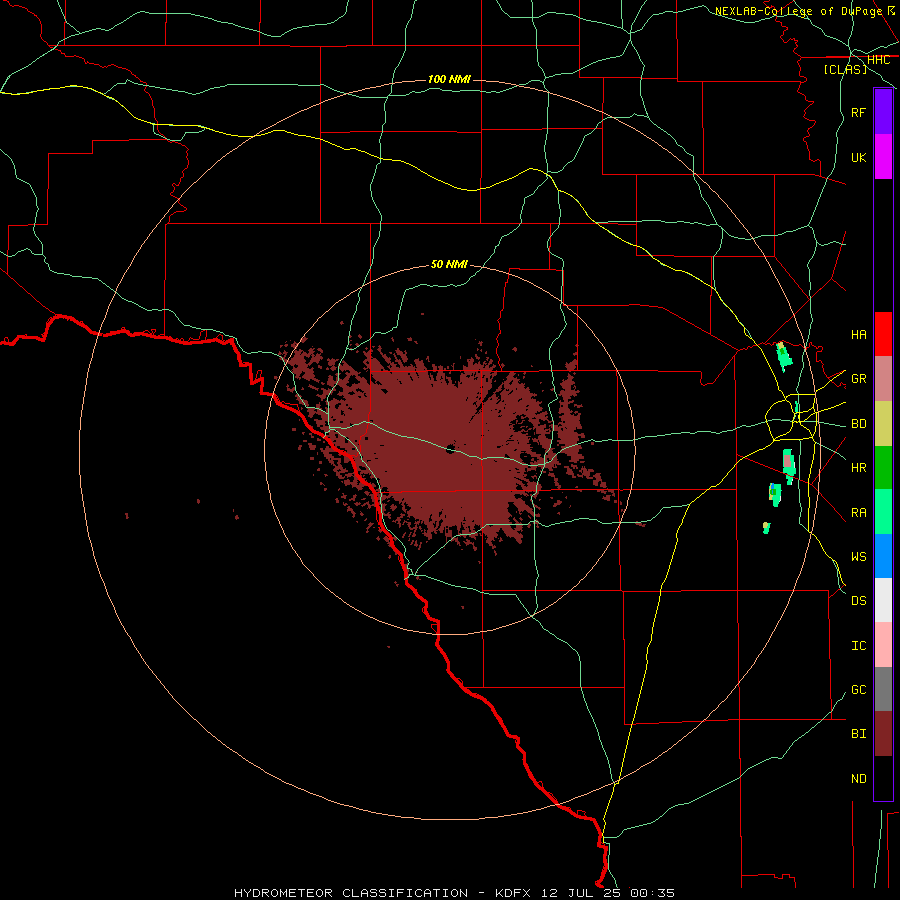Click the "BI" legend label
Screen dimensions: 900x900
pos(858,734)
